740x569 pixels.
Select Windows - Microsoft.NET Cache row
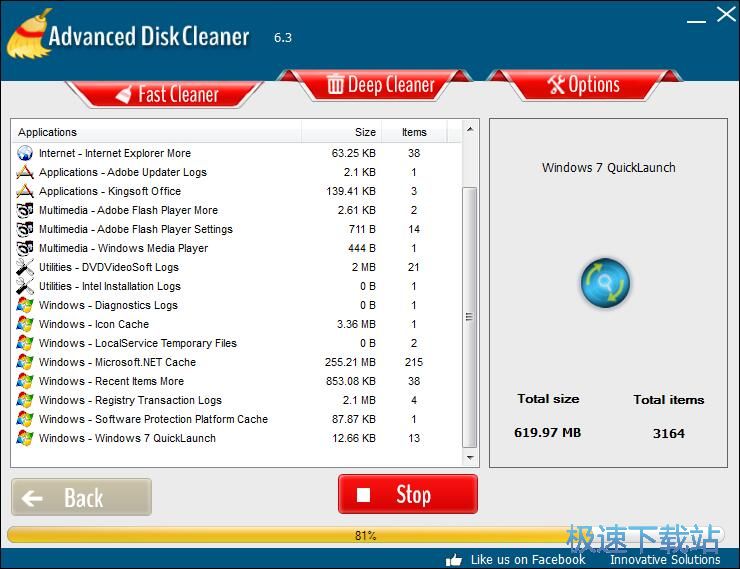(x=236, y=362)
